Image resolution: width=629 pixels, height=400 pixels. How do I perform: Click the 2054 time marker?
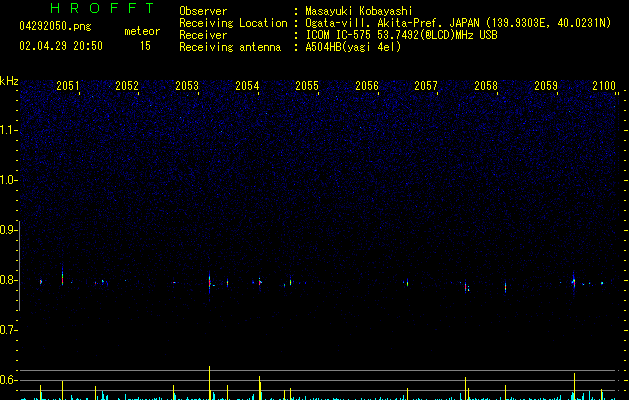(x=247, y=85)
